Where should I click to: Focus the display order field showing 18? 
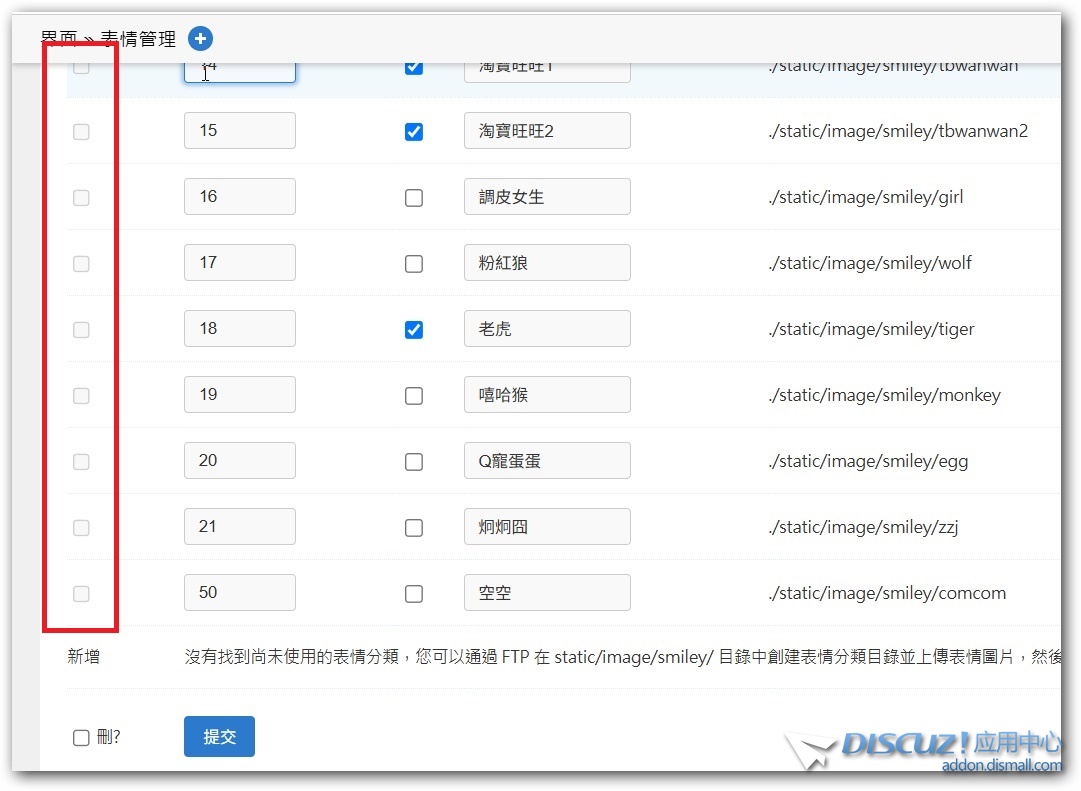pyautogui.click(x=240, y=328)
